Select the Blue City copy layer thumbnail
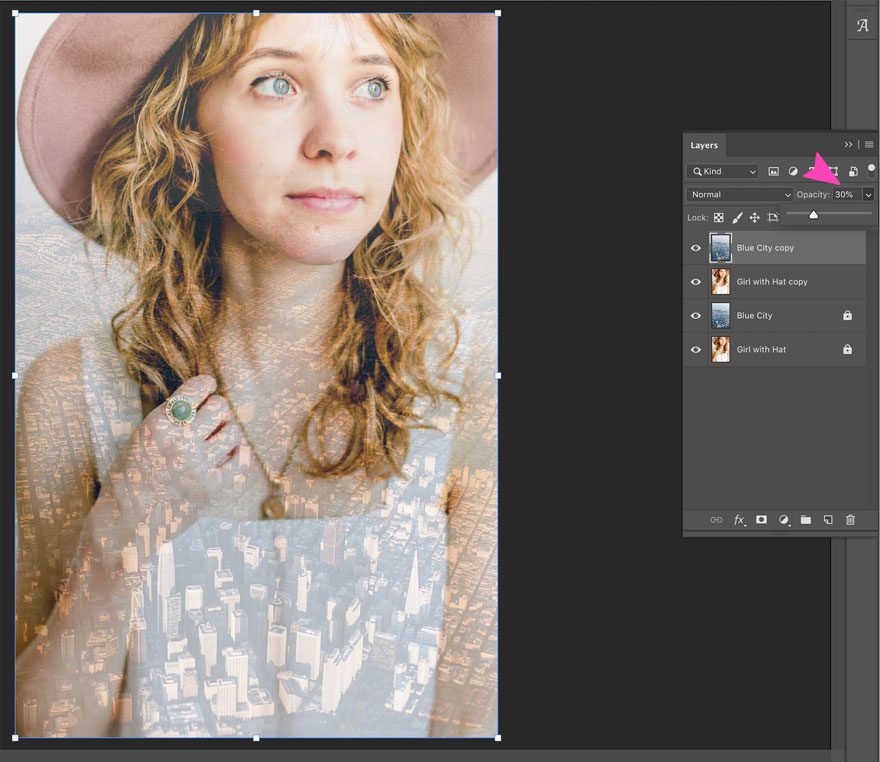The image size is (880, 762). pos(721,247)
